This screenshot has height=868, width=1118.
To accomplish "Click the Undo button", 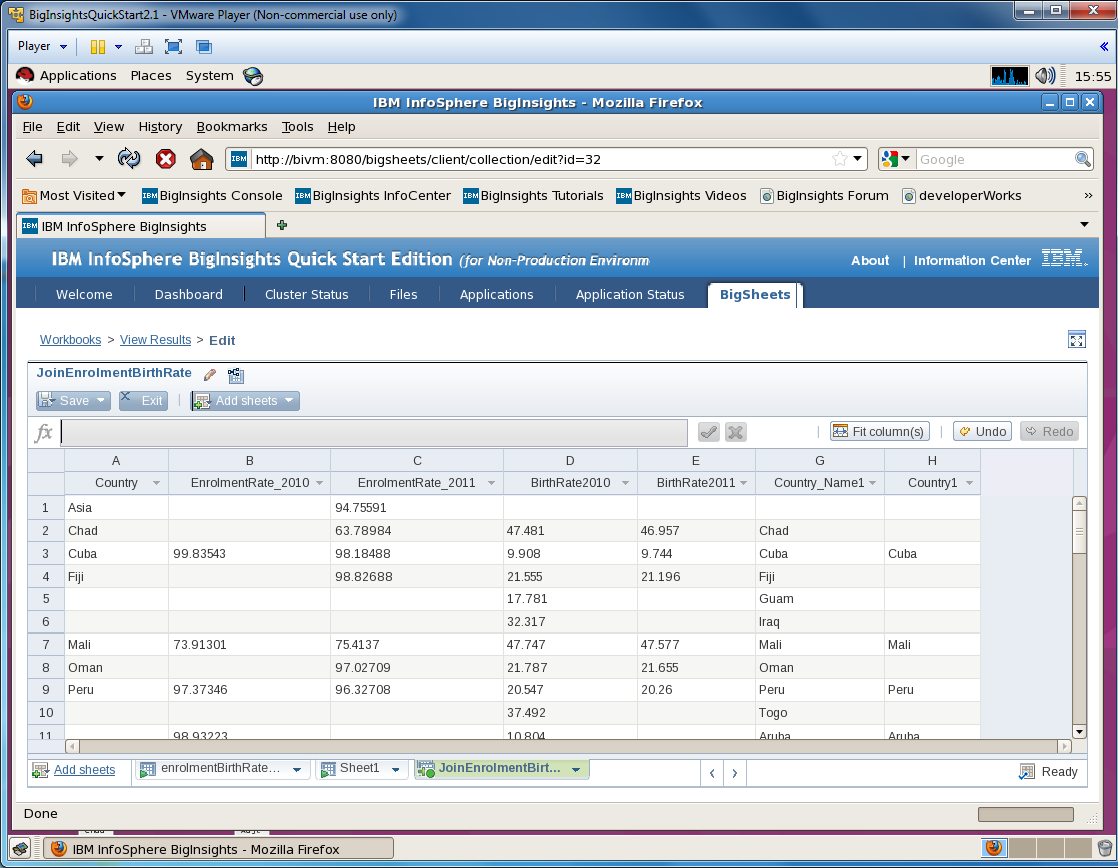I will (982, 432).
